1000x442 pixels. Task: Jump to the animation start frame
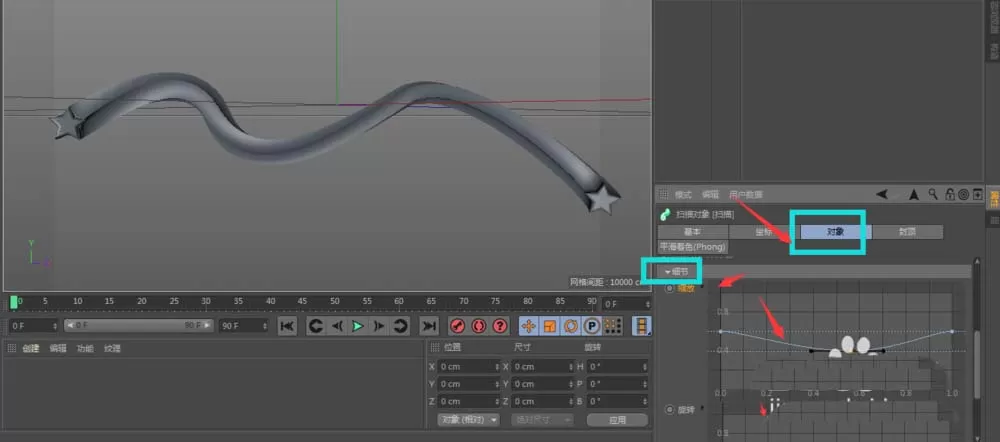click(x=287, y=326)
